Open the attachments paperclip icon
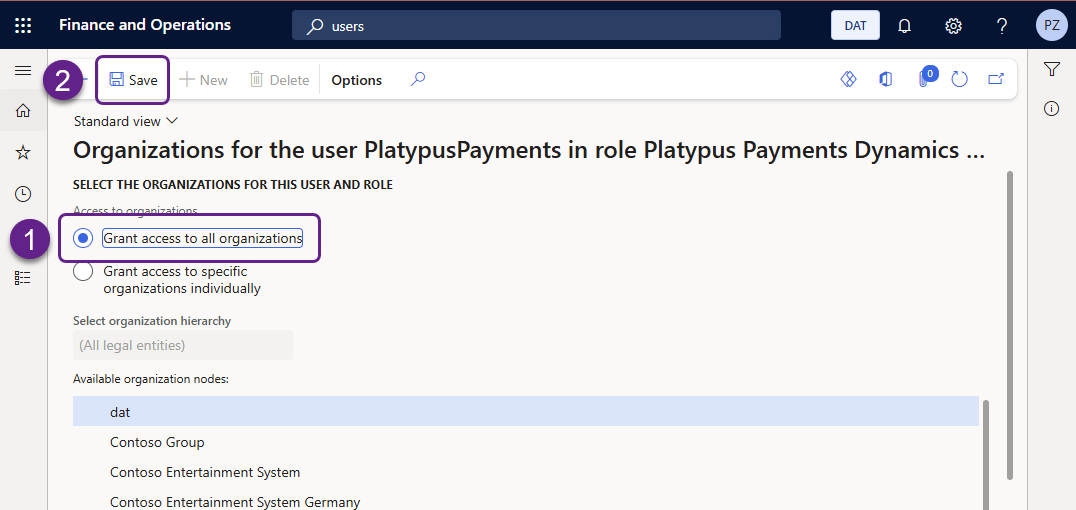 (x=925, y=80)
